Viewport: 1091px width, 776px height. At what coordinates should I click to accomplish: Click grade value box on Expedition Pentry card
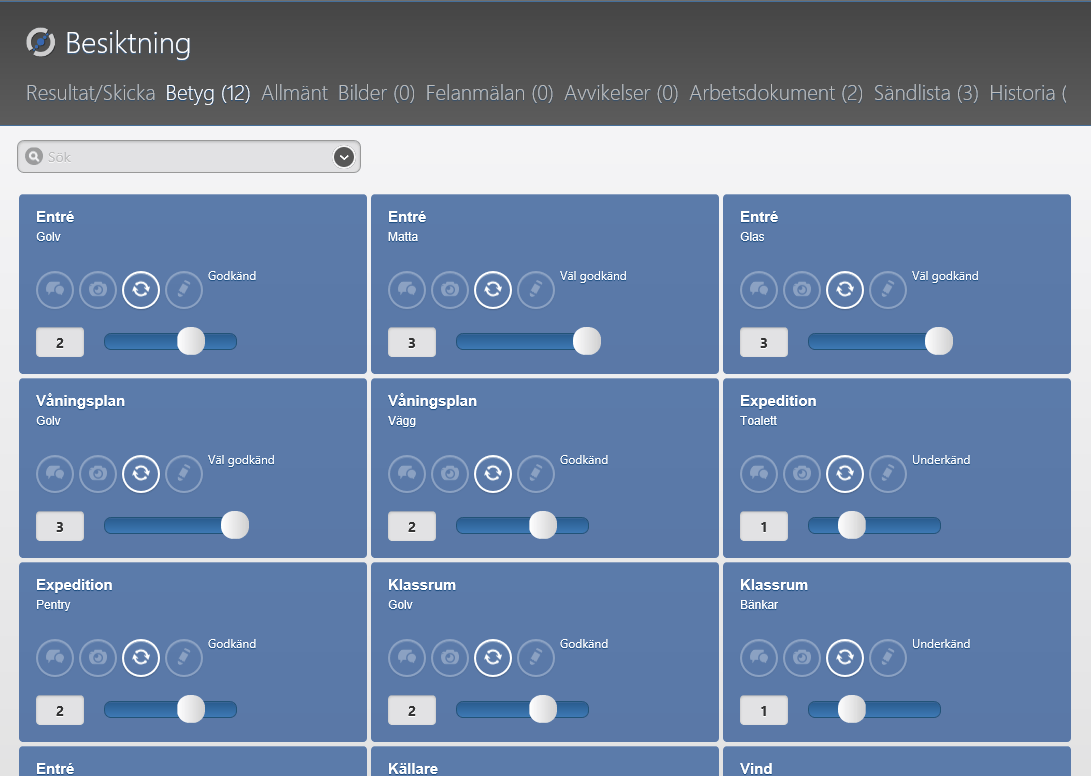(x=60, y=711)
